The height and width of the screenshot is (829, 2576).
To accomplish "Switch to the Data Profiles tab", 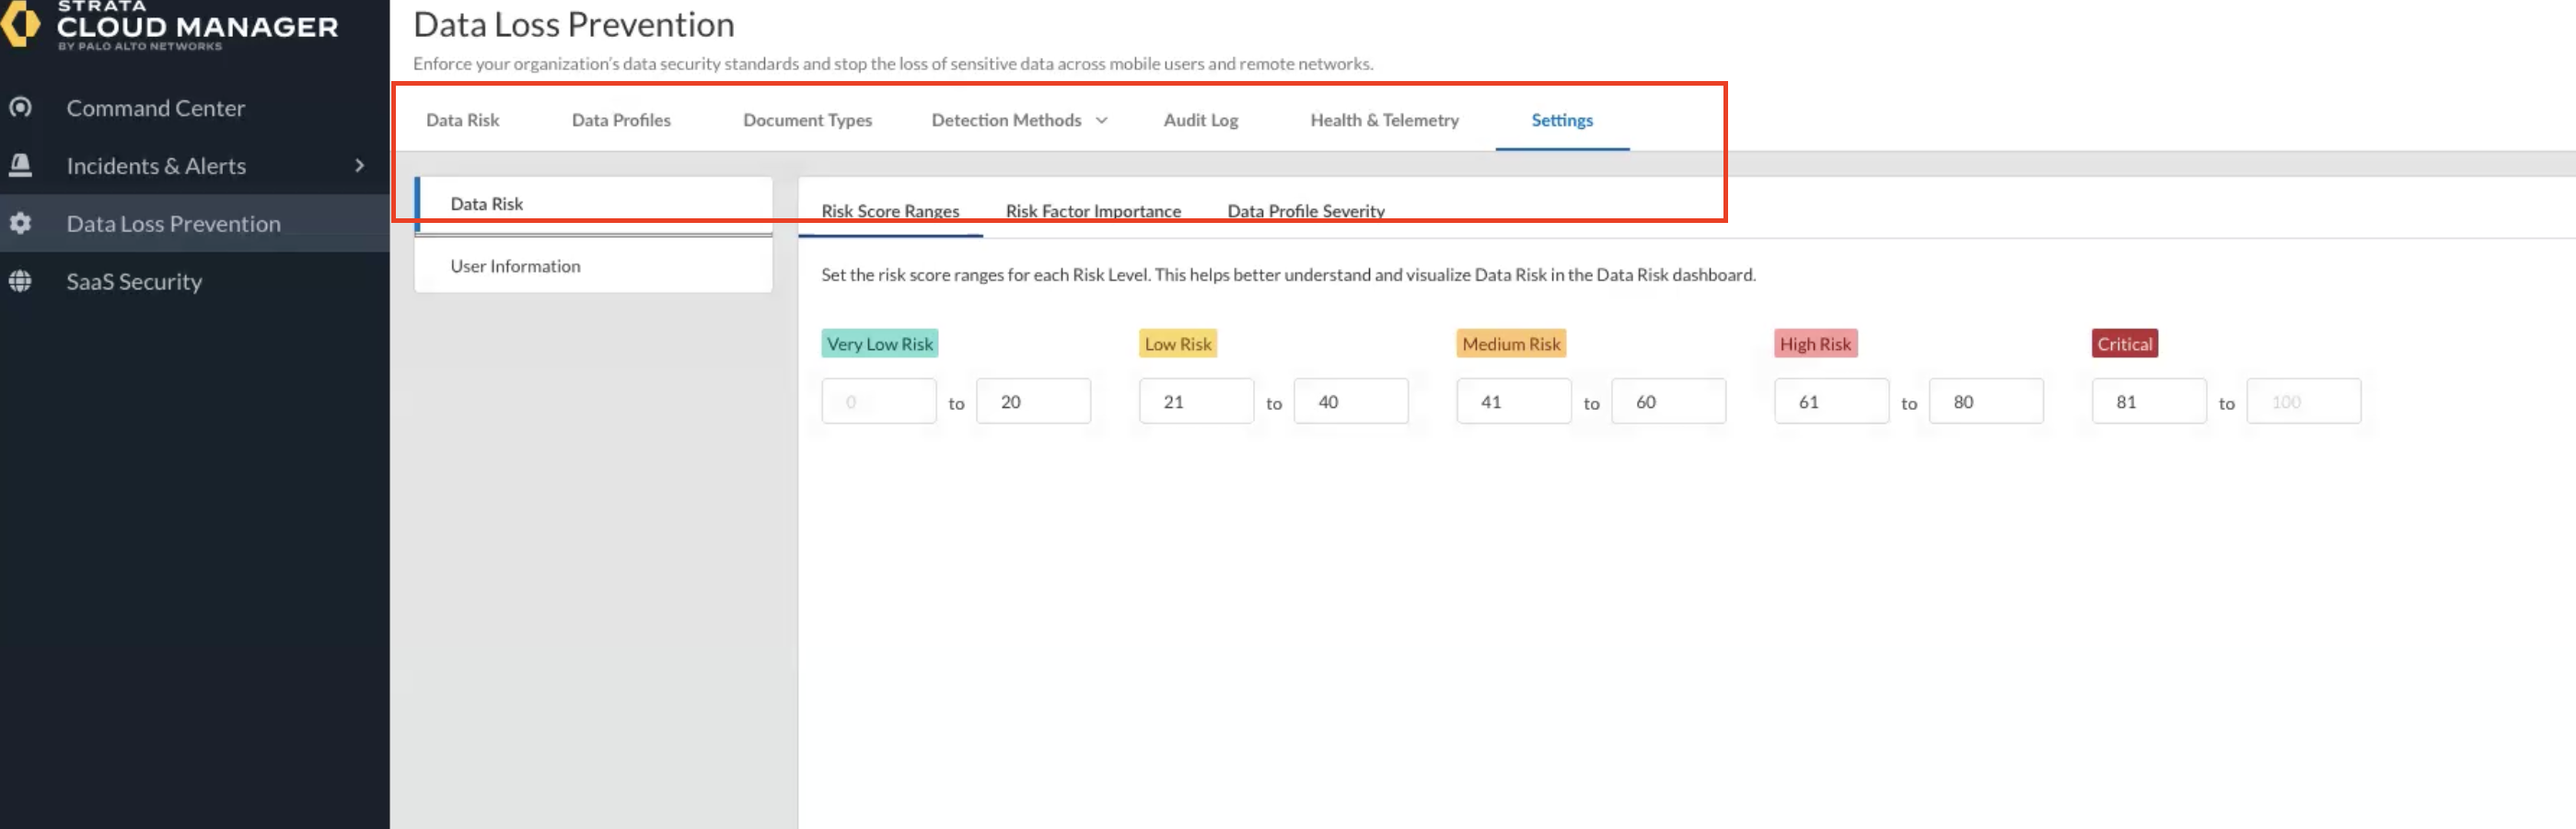I will coord(621,120).
